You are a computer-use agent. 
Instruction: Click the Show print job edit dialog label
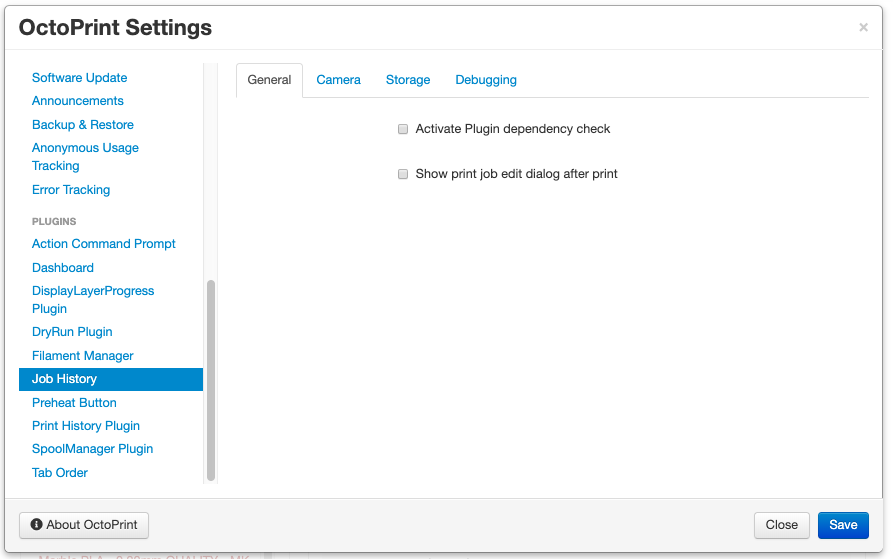click(x=517, y=174)
